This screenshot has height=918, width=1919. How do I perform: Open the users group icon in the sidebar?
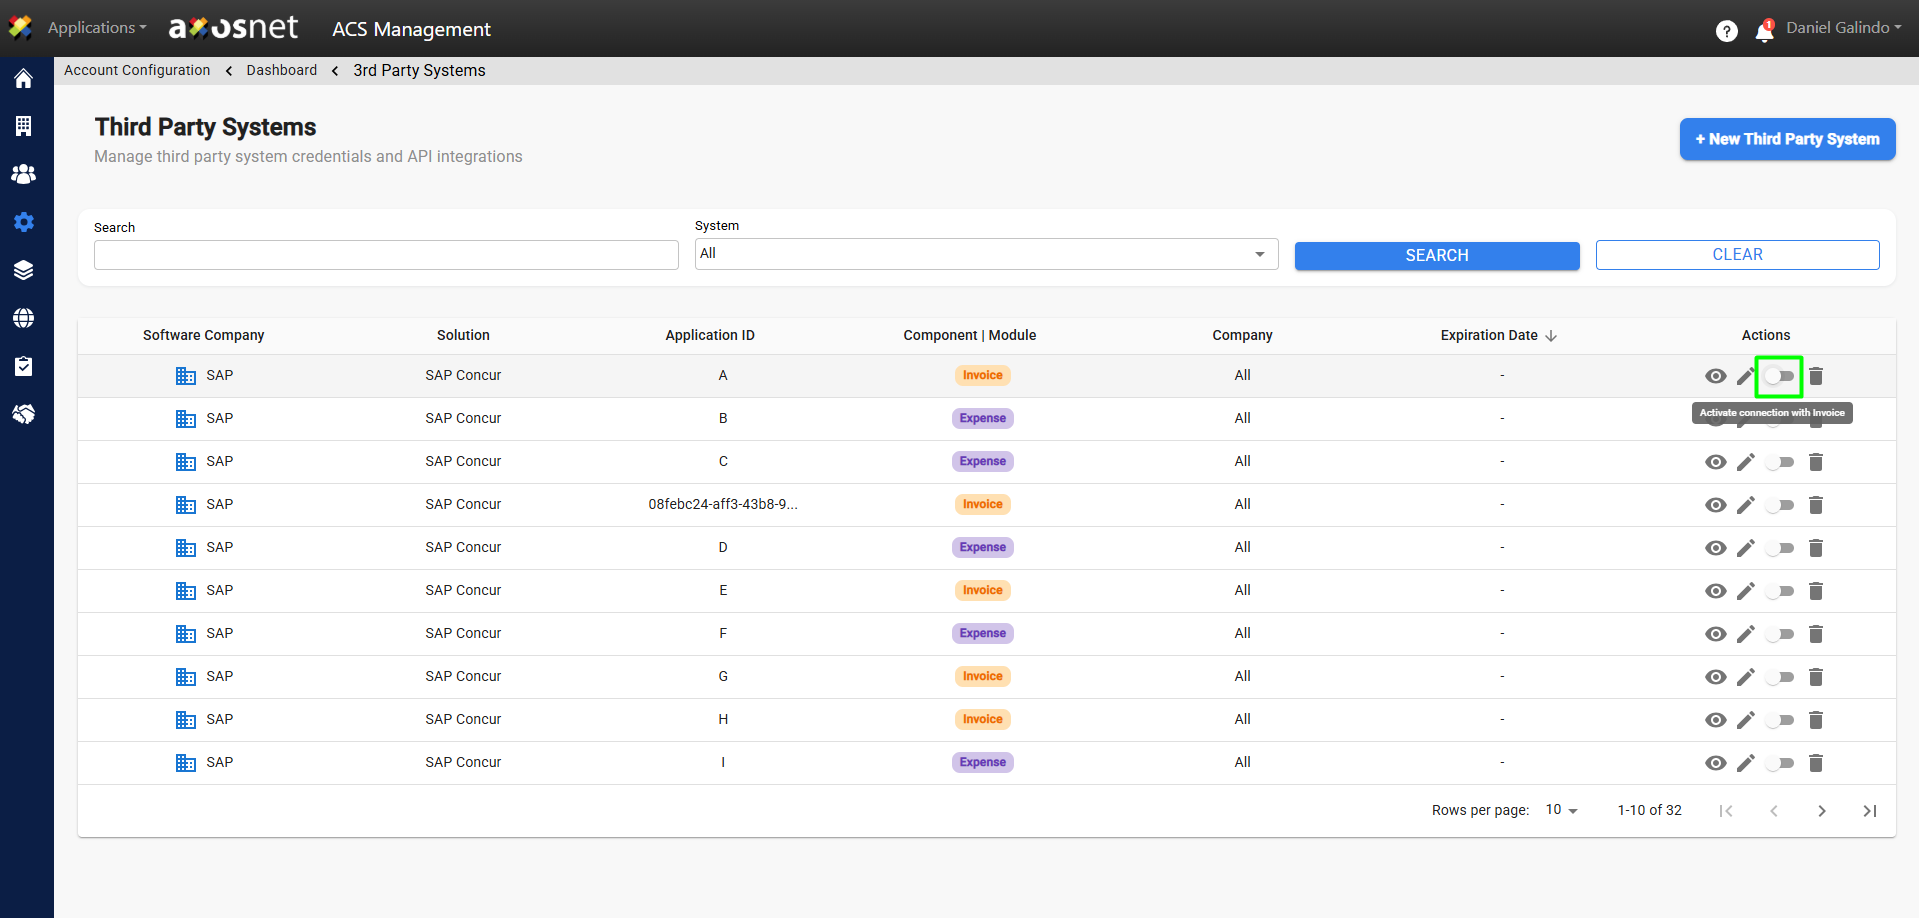click(x=24, y=174)
